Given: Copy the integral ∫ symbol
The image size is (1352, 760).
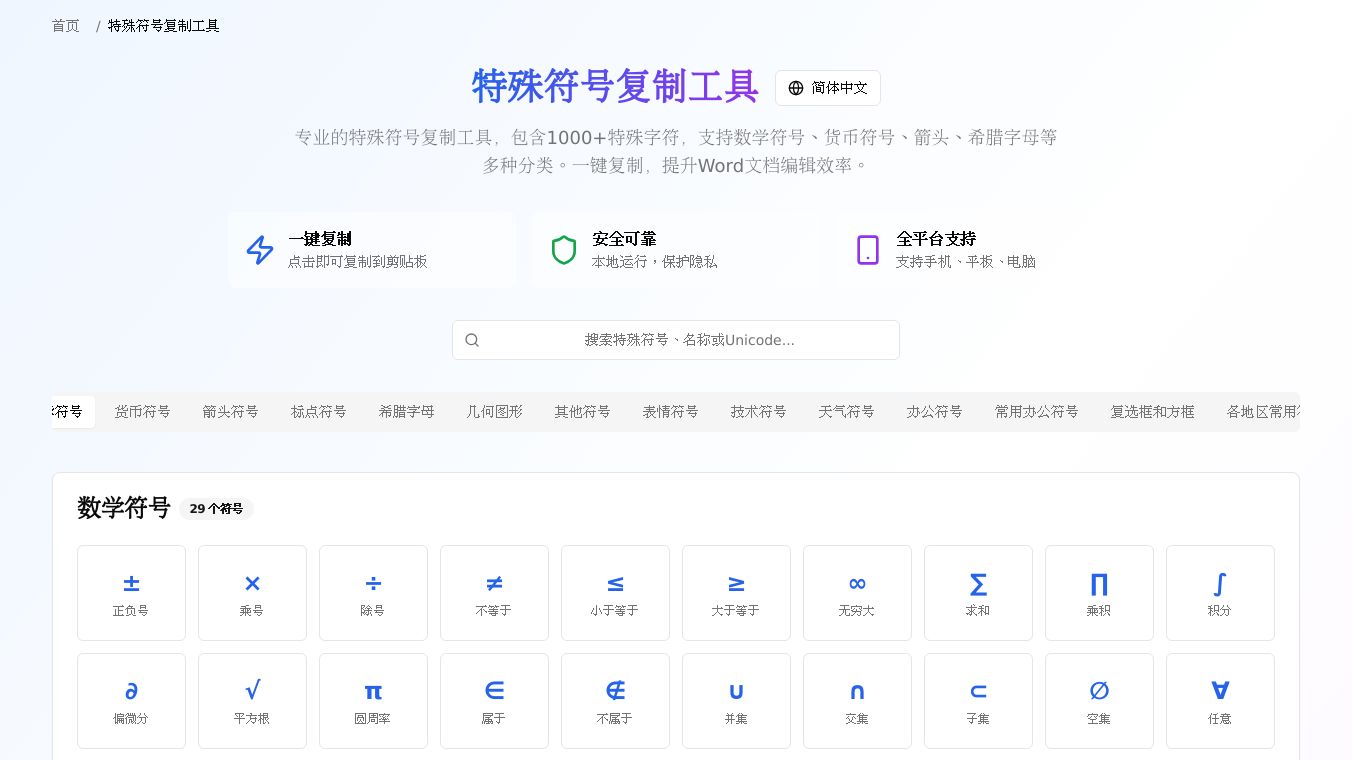Looking at the screenshot, I should 1220,593.
